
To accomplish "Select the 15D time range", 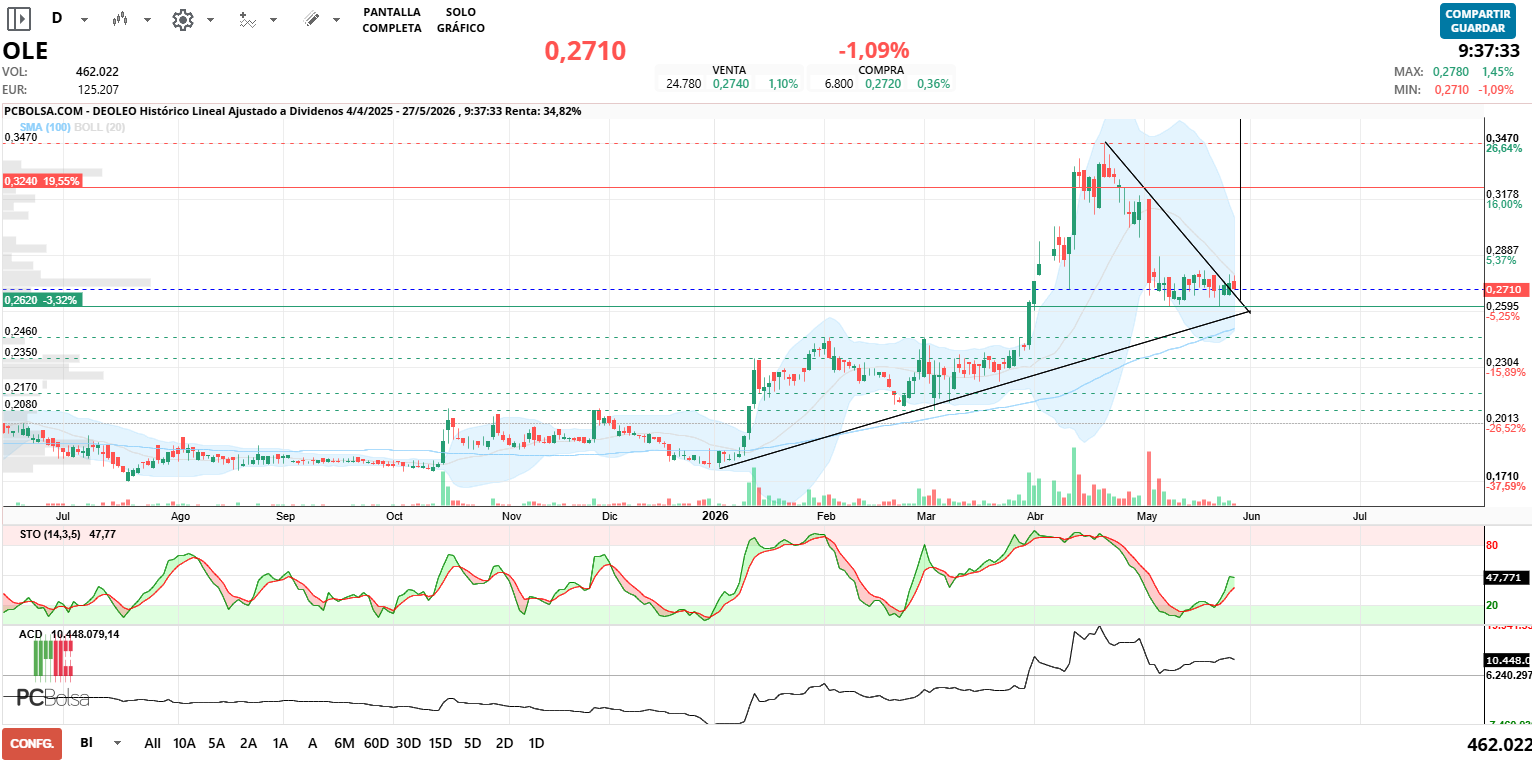I will [440, 743].
